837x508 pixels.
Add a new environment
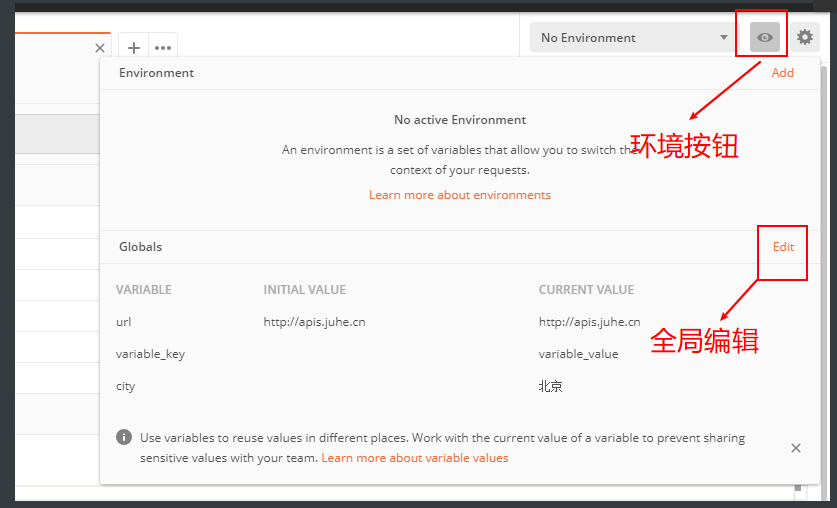[783, 73]
